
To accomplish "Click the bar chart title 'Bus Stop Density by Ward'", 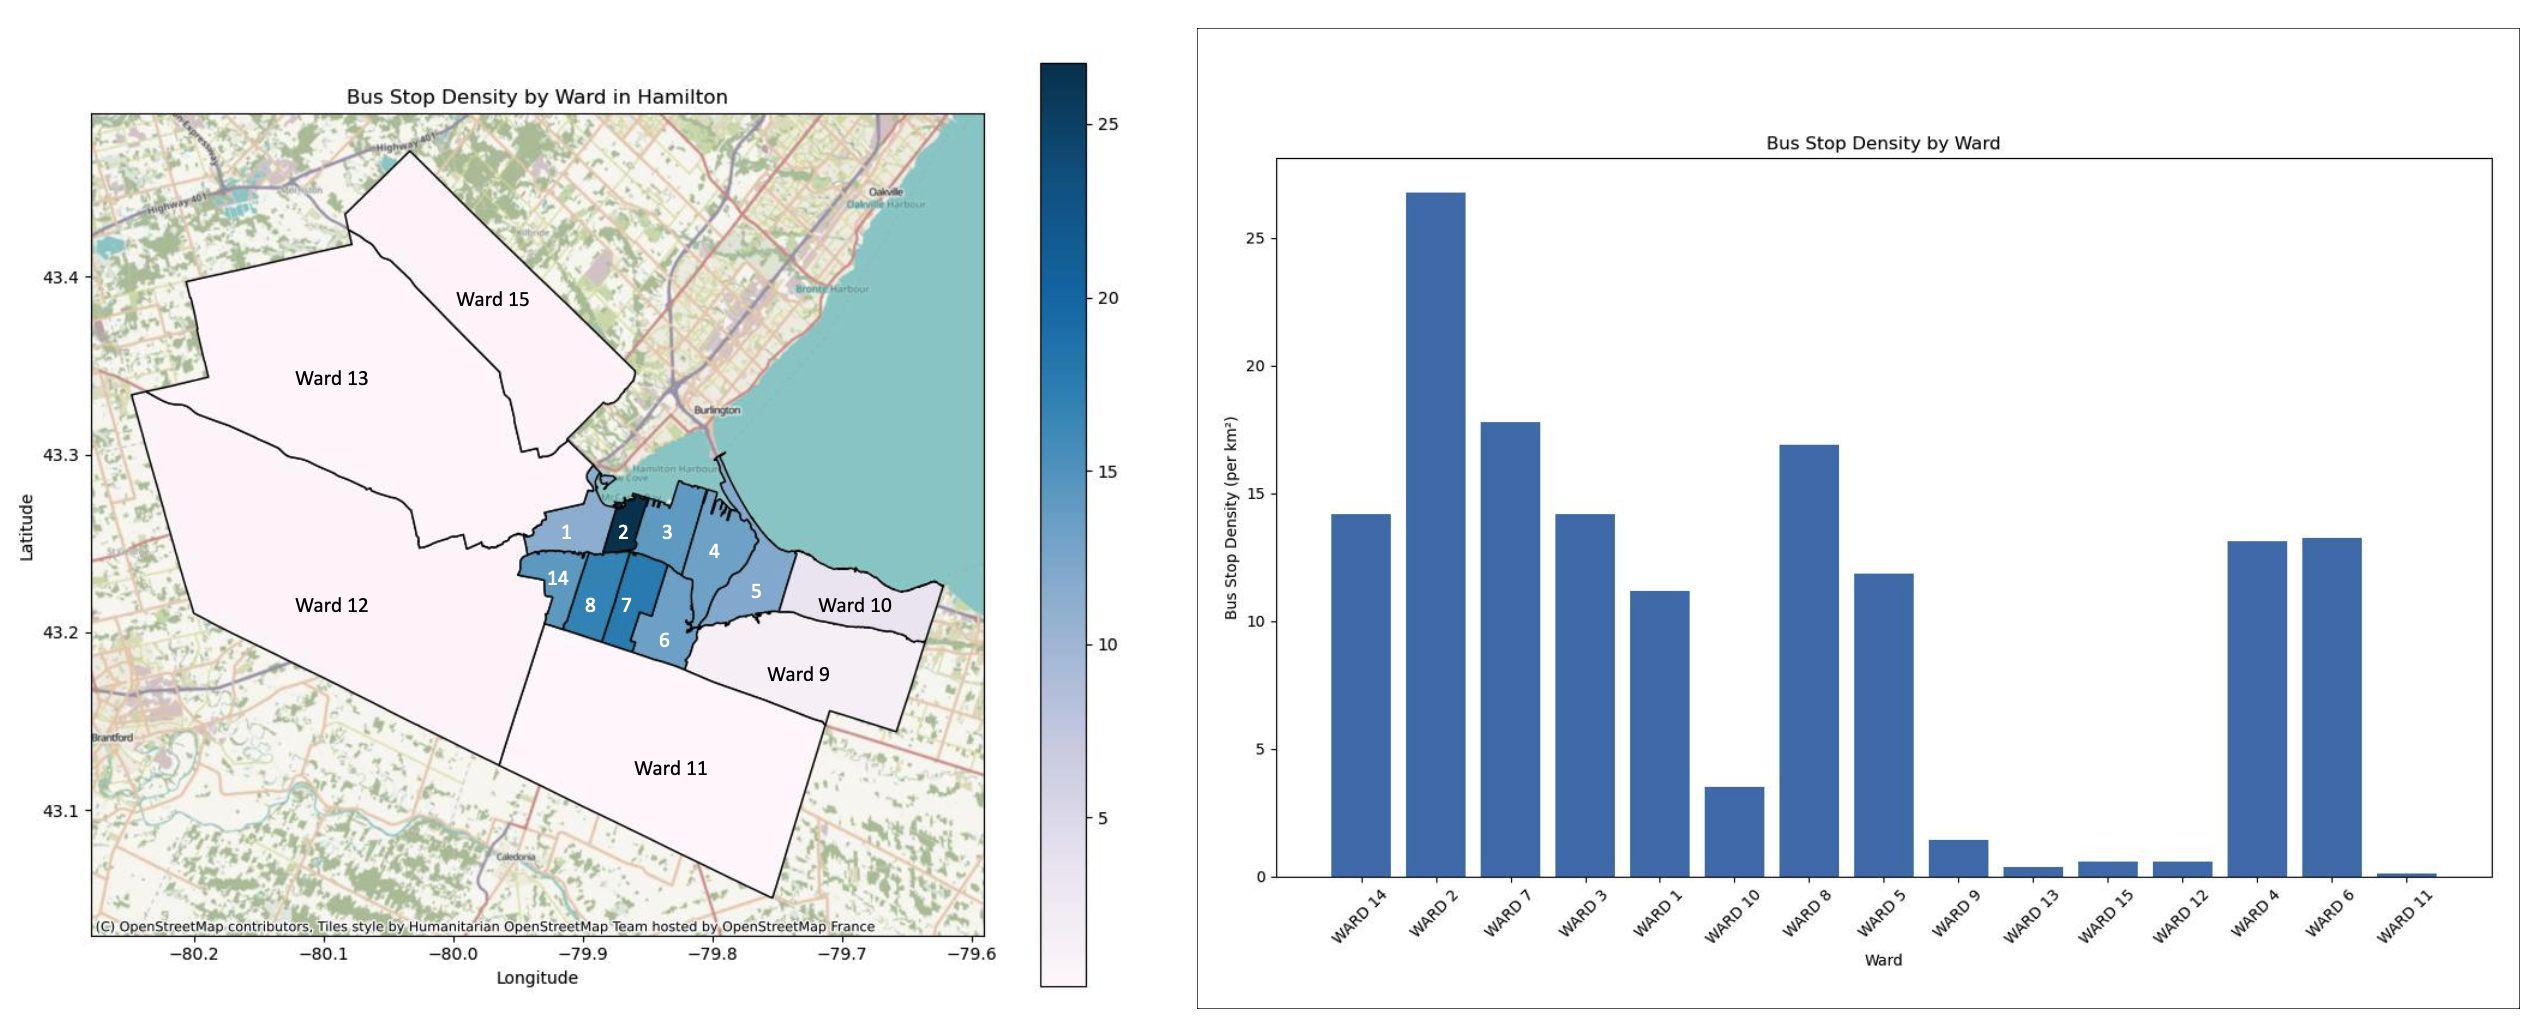I will point(1883,143).
